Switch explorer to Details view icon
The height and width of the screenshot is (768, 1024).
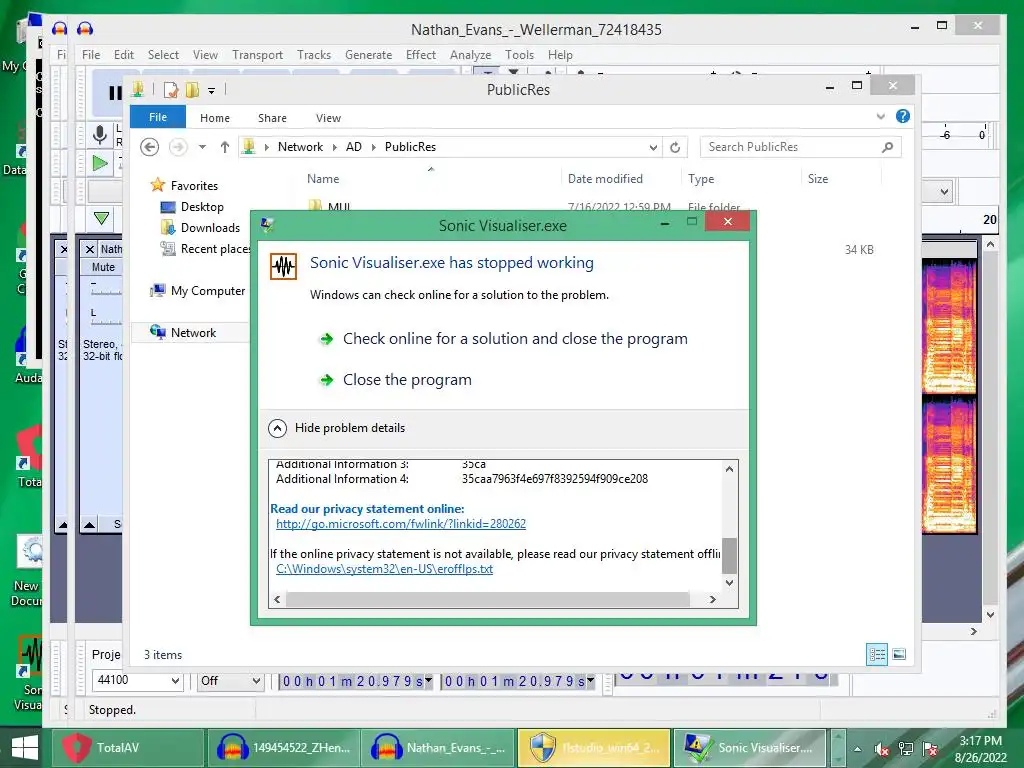(x=876, y=654)
